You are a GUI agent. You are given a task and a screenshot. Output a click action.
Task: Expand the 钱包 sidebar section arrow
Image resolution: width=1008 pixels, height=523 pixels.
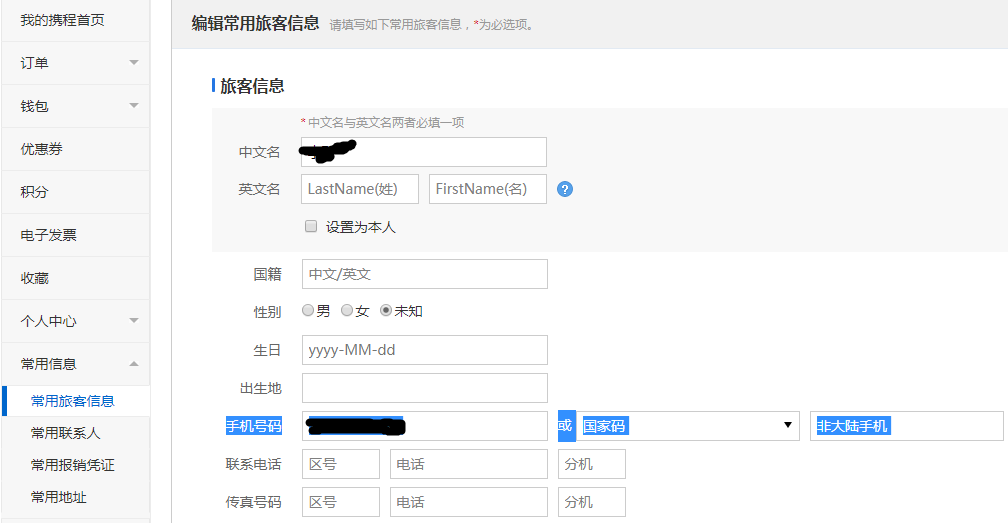coord(134,106)
